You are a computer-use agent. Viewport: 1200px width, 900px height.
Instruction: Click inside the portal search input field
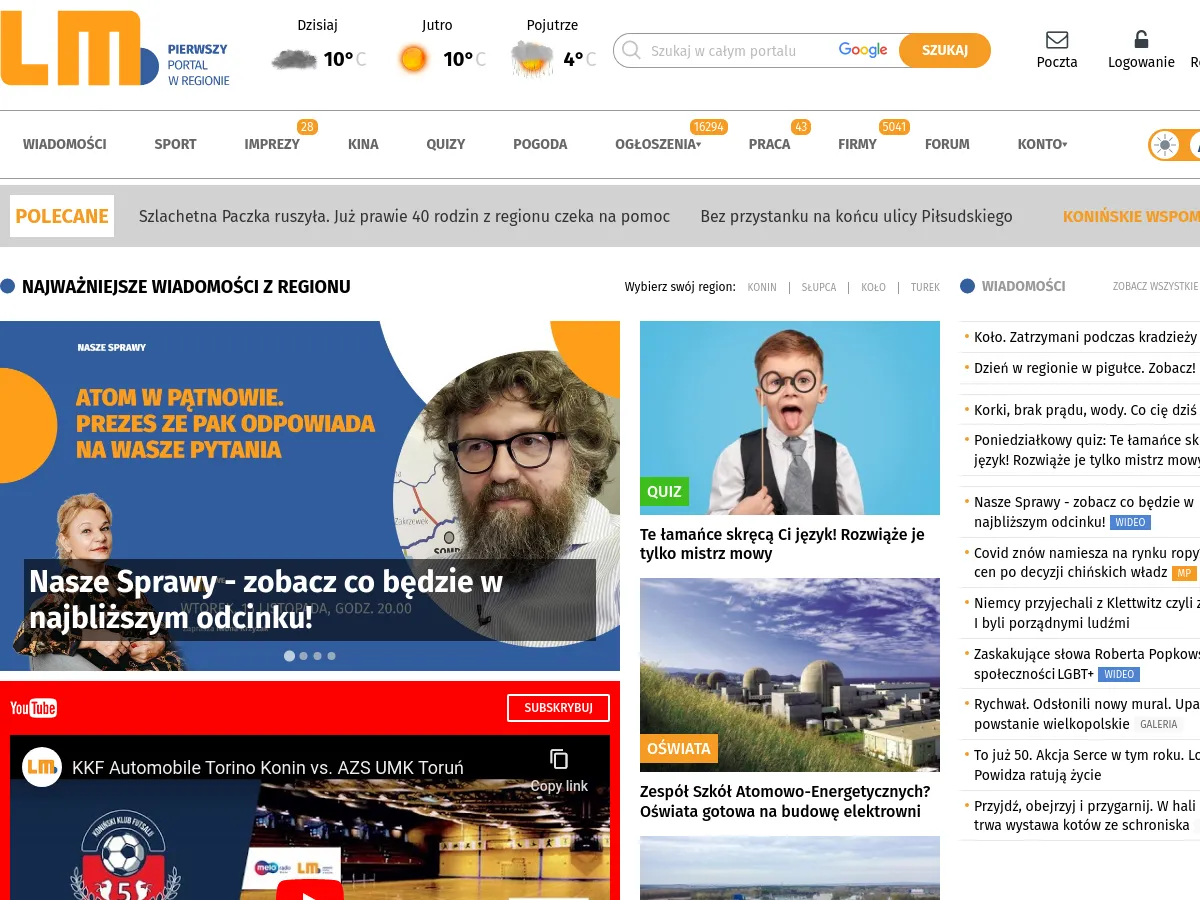point(740,50)
